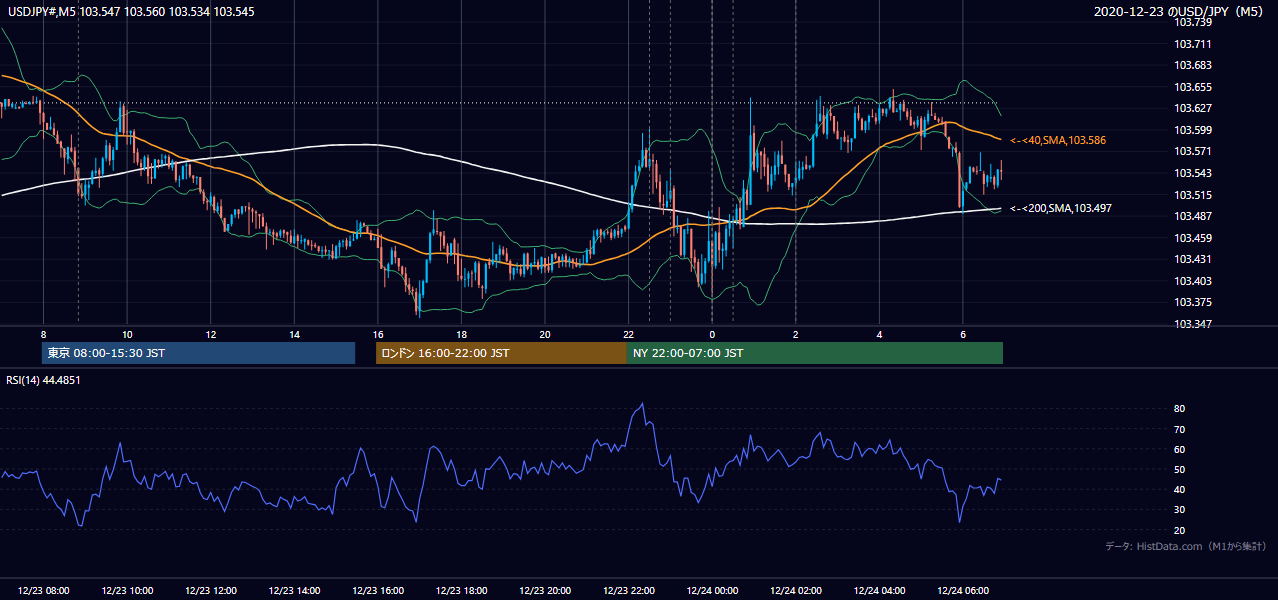Click RSI scale value 50
The height and width of the screenshot is (600, 1278).
[1179, 470]
